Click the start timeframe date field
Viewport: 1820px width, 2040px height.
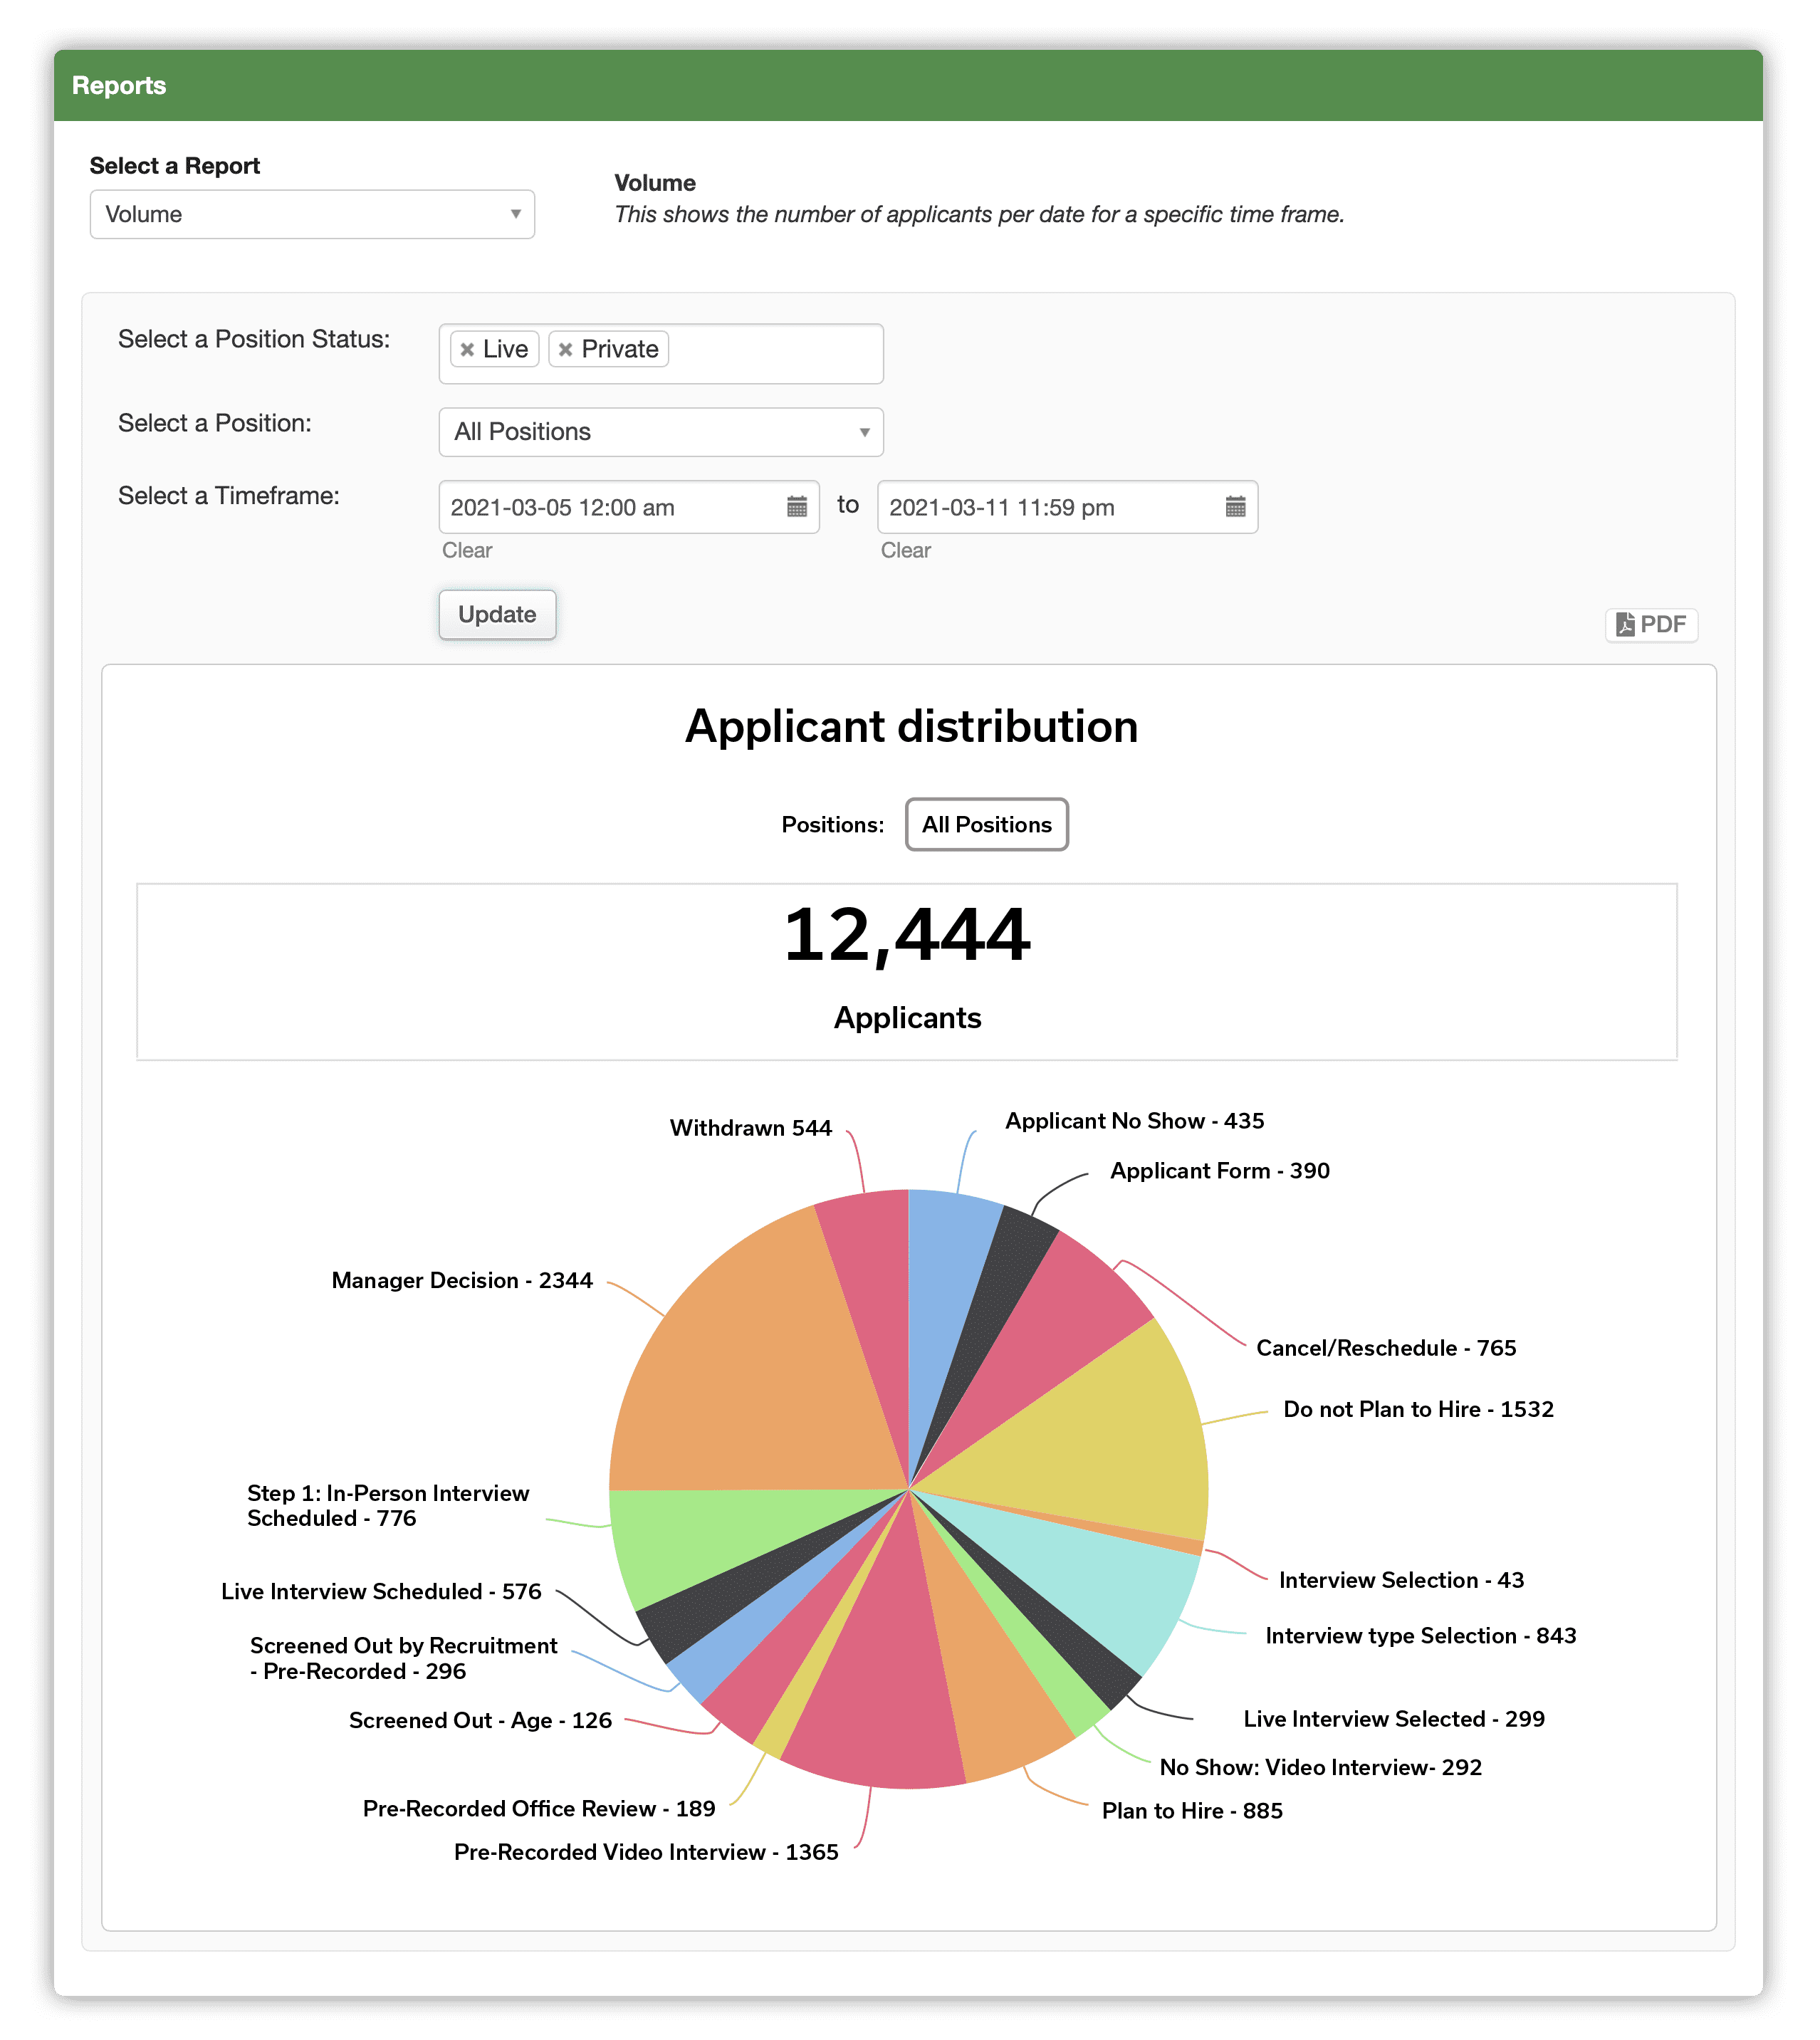coord(629,507)
